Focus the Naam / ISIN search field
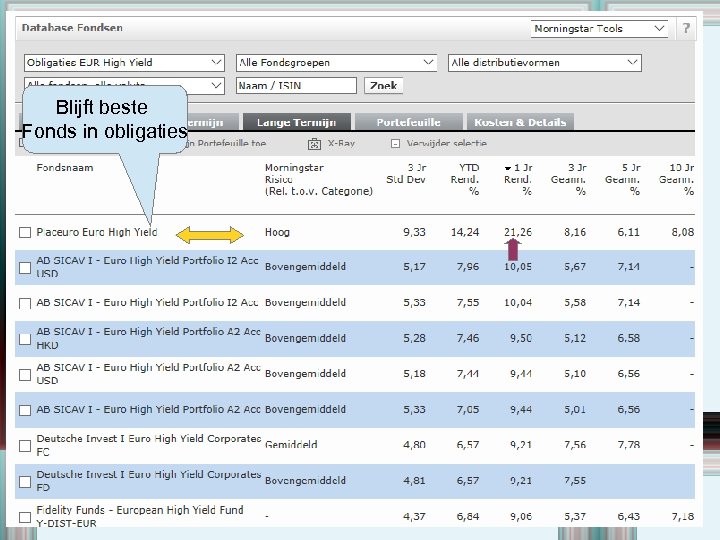The width and height of the screenshot is (720, 540). point(296,86)
